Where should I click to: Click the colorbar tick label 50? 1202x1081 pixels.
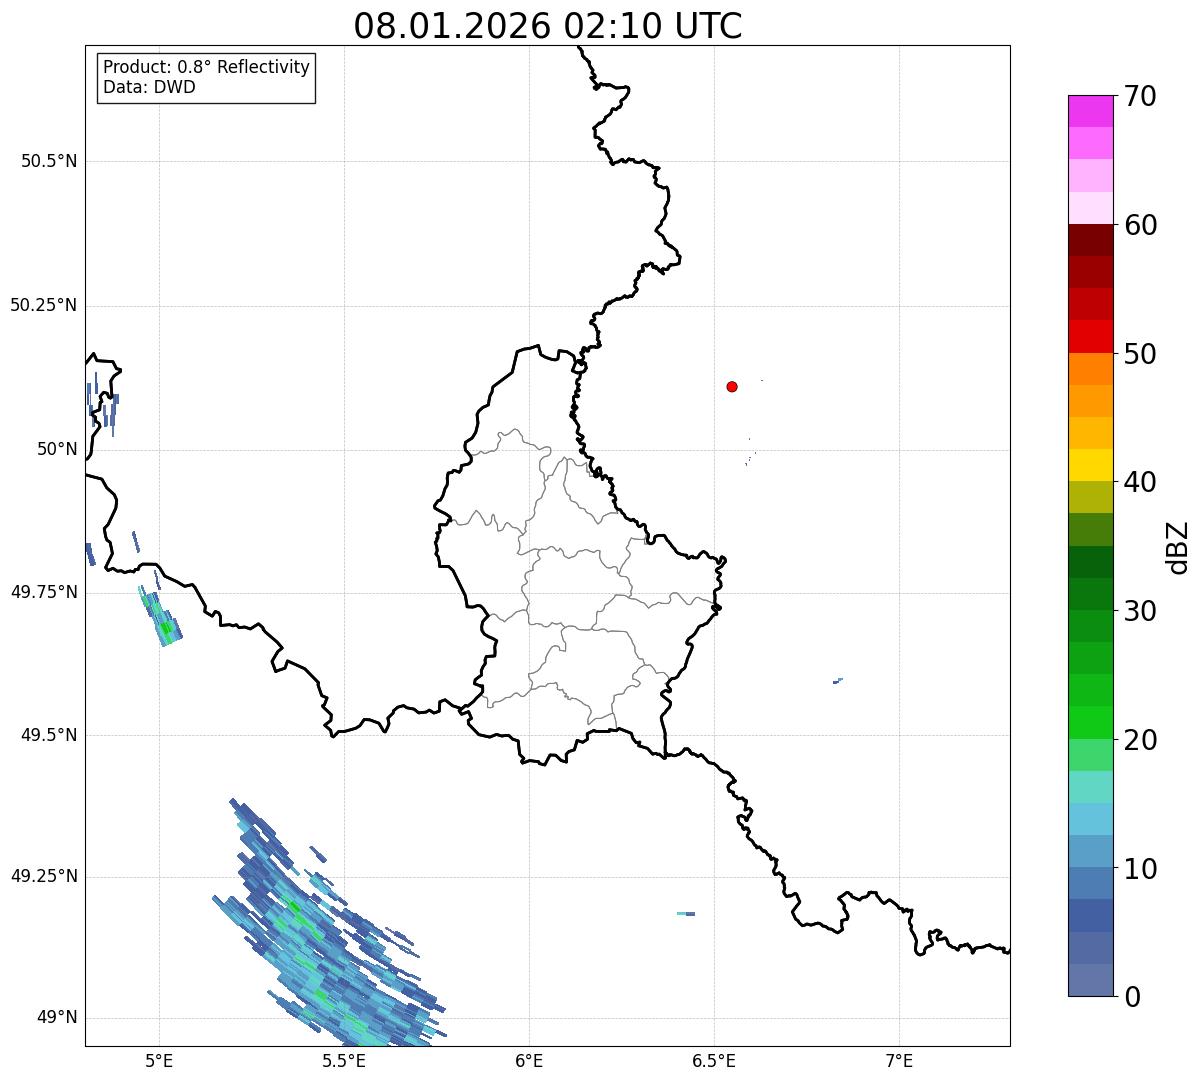coord(1140,354)
